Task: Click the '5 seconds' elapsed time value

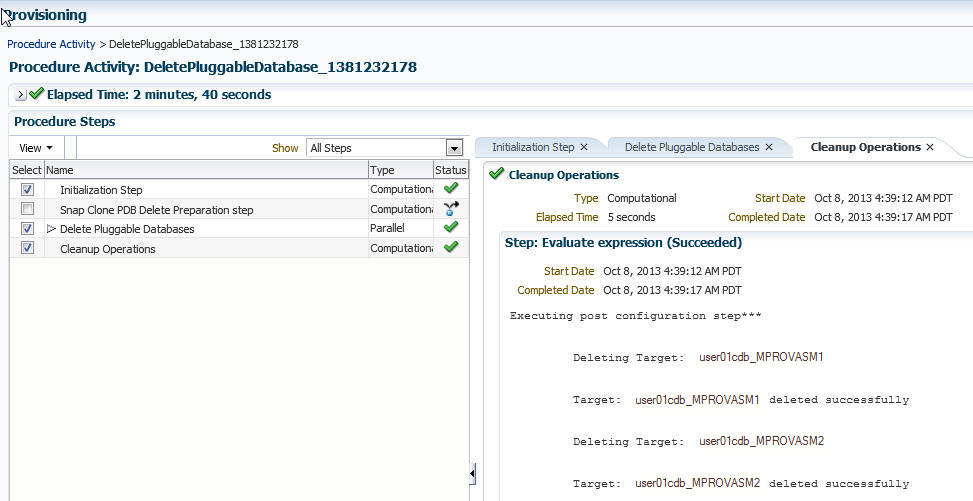Action: point(631,217)
